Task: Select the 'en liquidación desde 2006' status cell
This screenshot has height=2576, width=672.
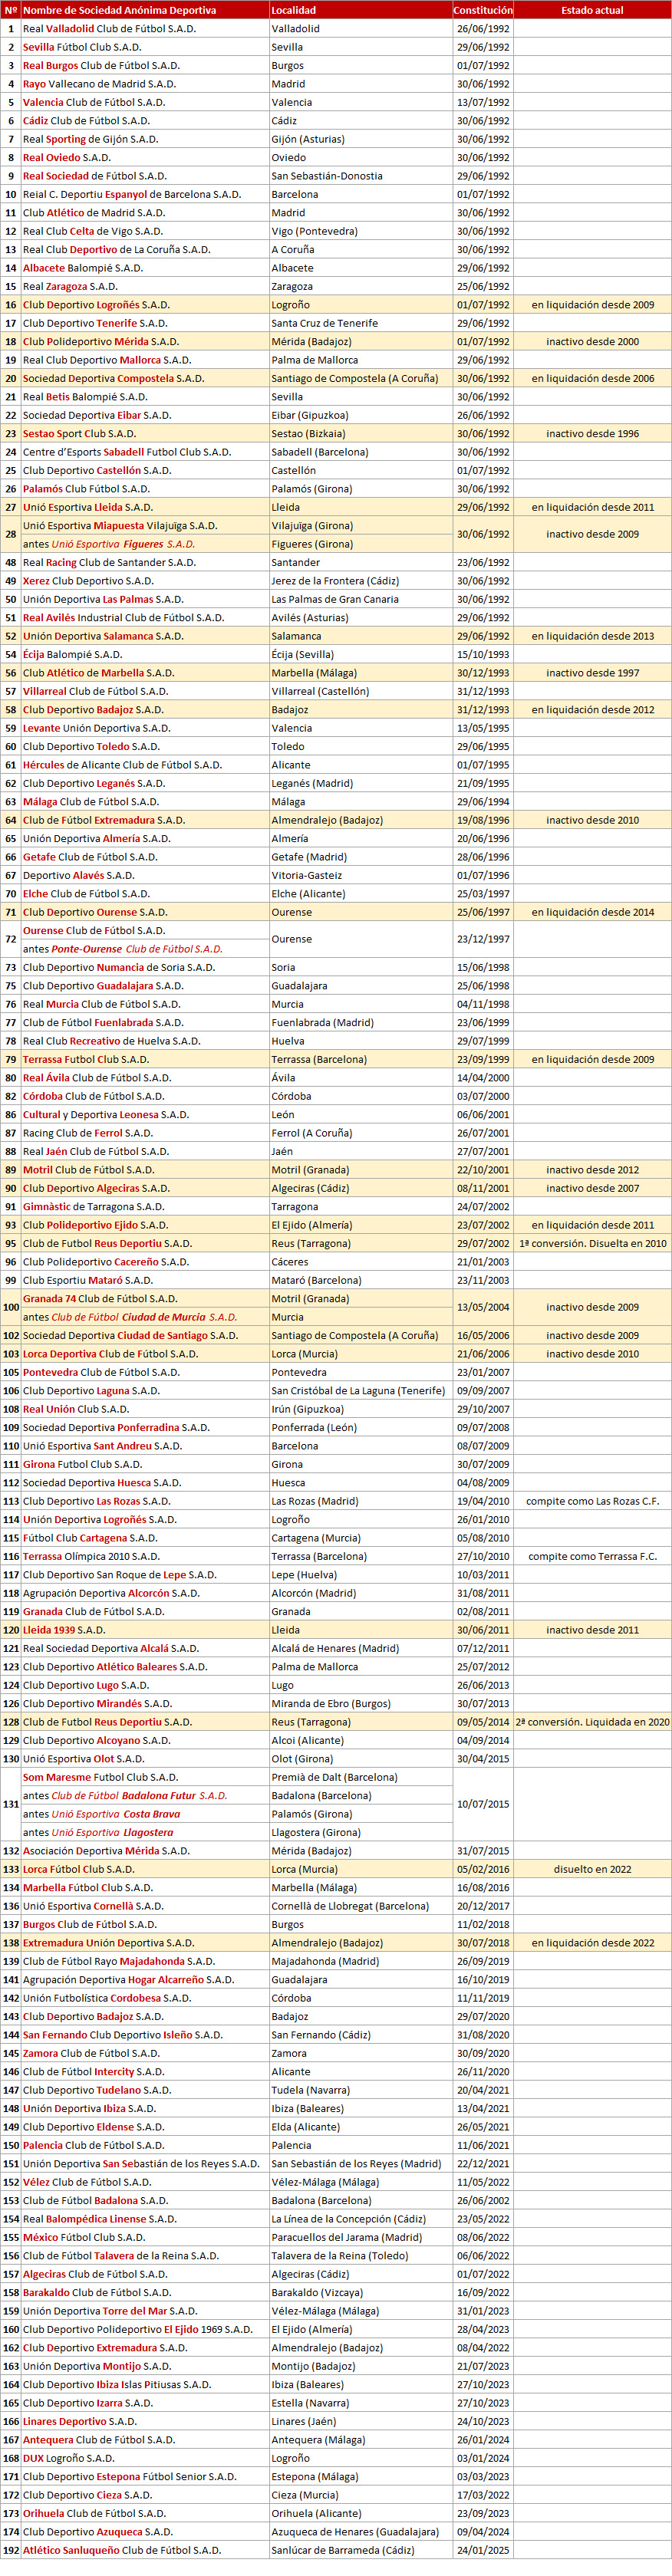Action: coord(592,379)
